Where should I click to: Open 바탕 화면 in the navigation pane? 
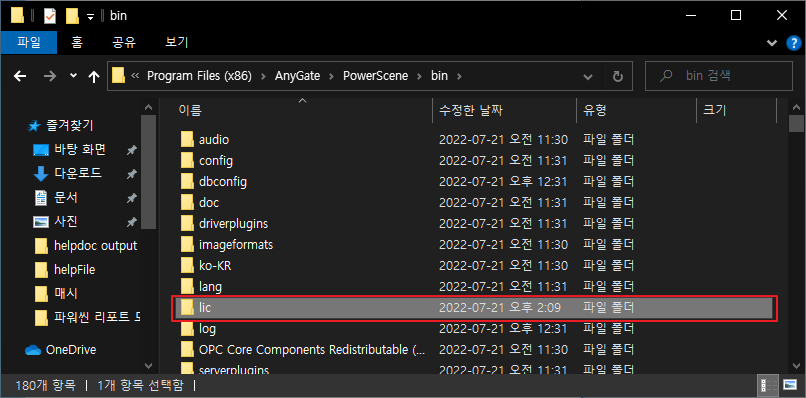[x=80, y=149]
